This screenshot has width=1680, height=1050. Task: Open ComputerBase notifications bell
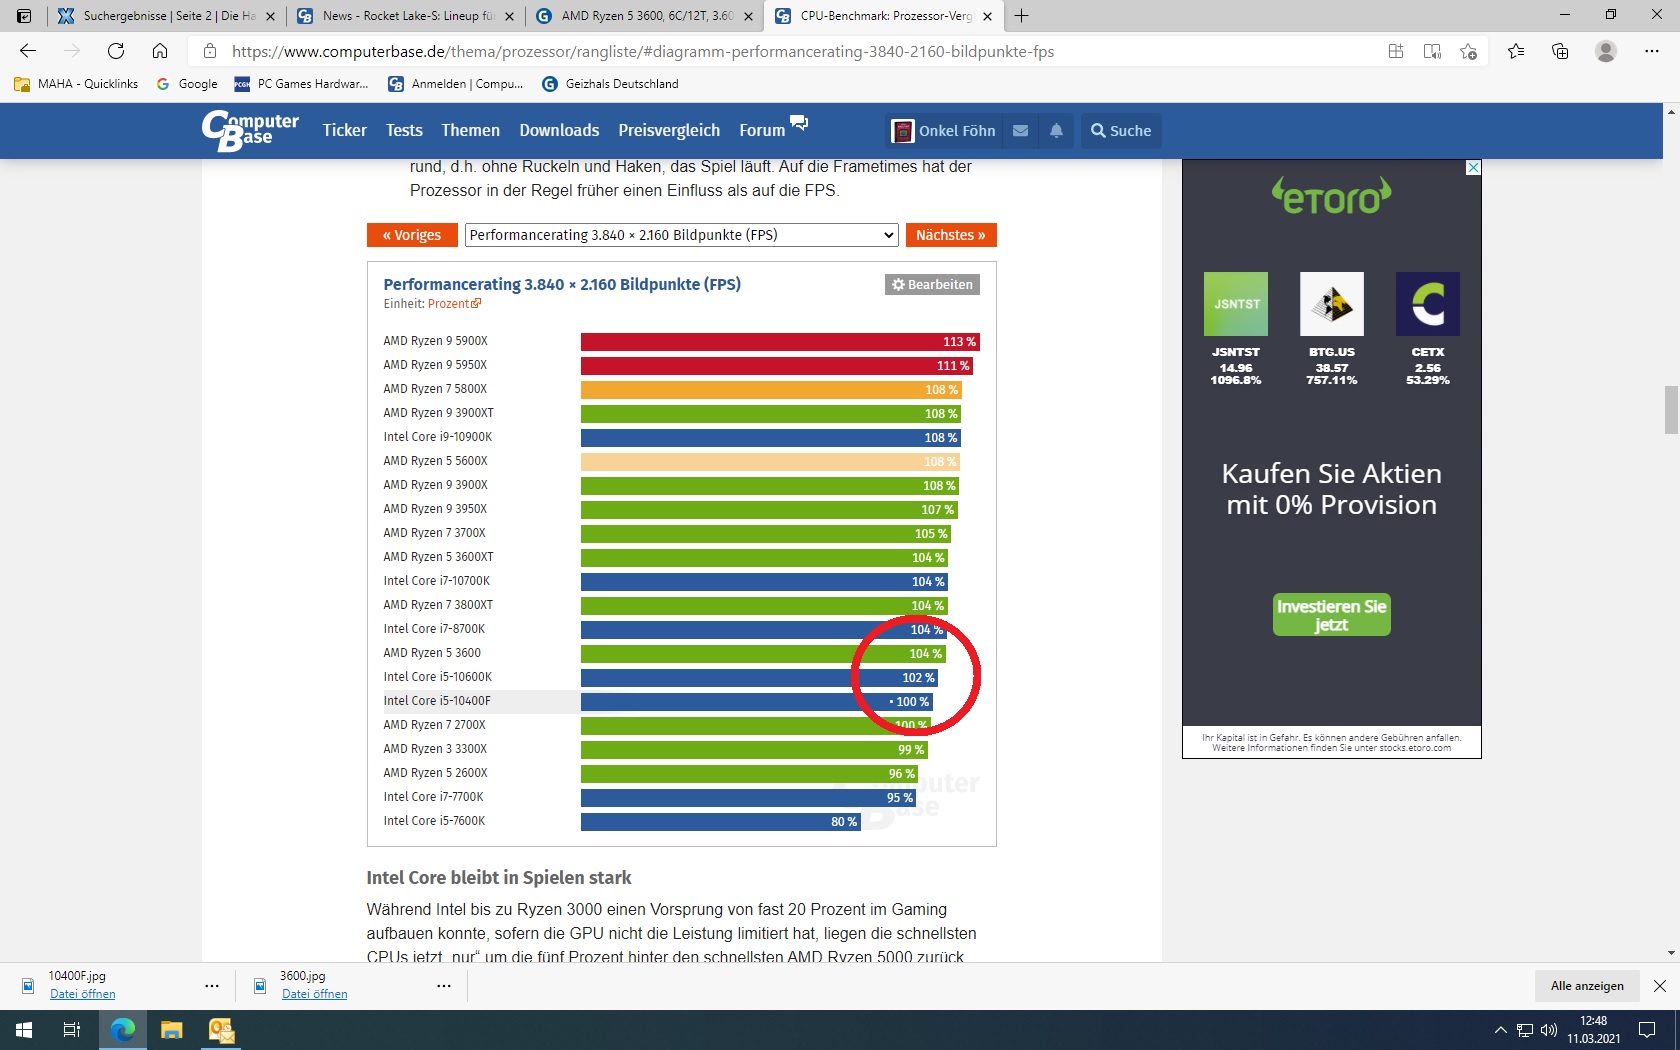(1056, 131)
